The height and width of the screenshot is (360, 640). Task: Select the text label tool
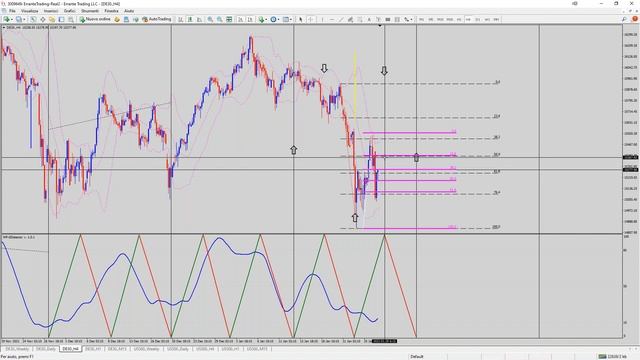378,19
